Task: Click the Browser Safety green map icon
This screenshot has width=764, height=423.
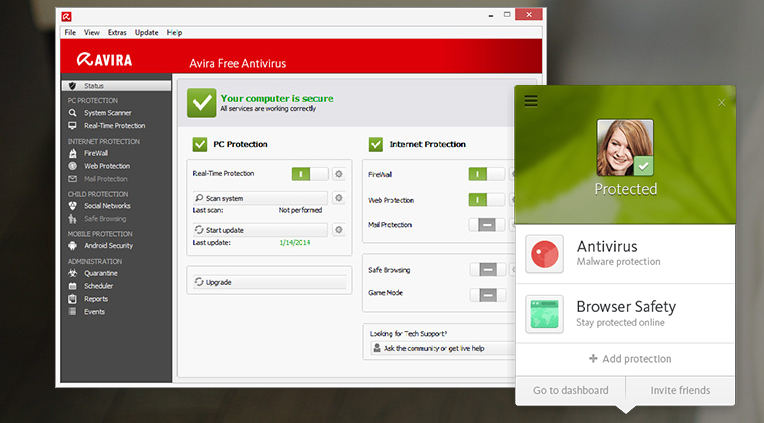Action: tap(544, 314)
